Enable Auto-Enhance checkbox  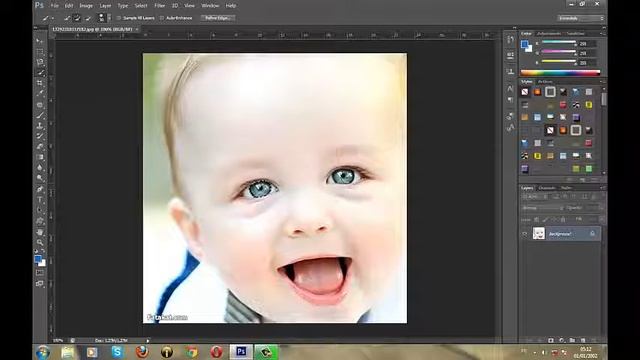[162, 18]
